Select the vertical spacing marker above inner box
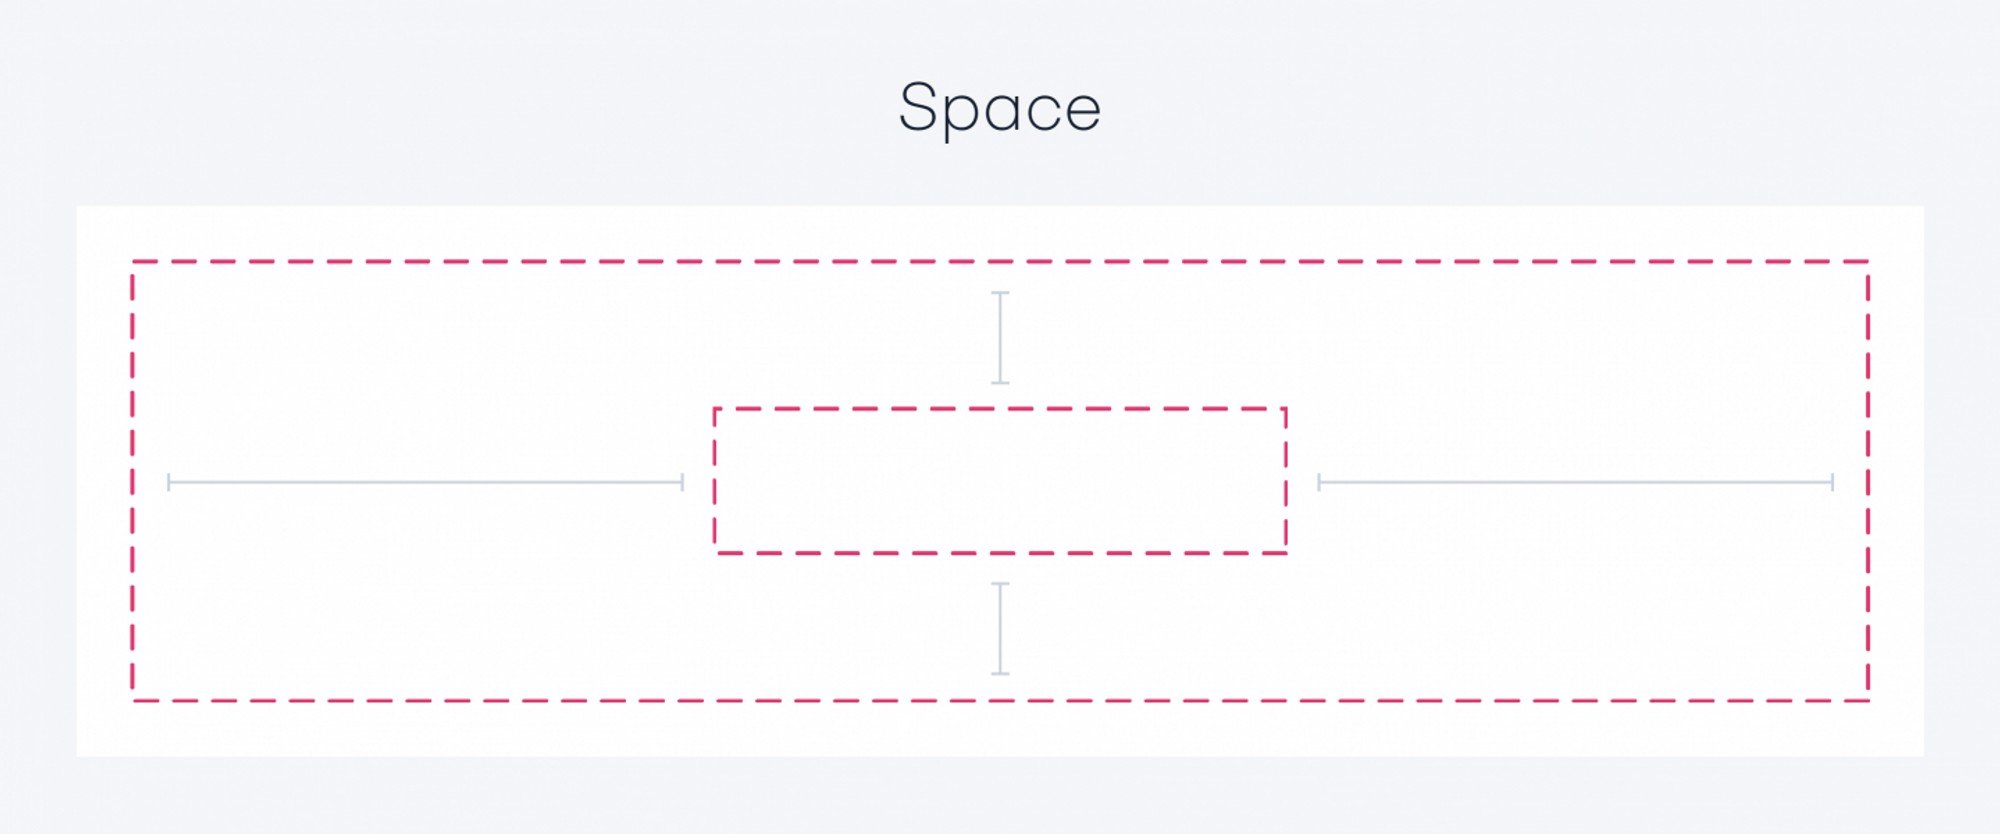The width and height of the screenshot is (2000, 834). pyautogui.click(x=1000, y=337)
